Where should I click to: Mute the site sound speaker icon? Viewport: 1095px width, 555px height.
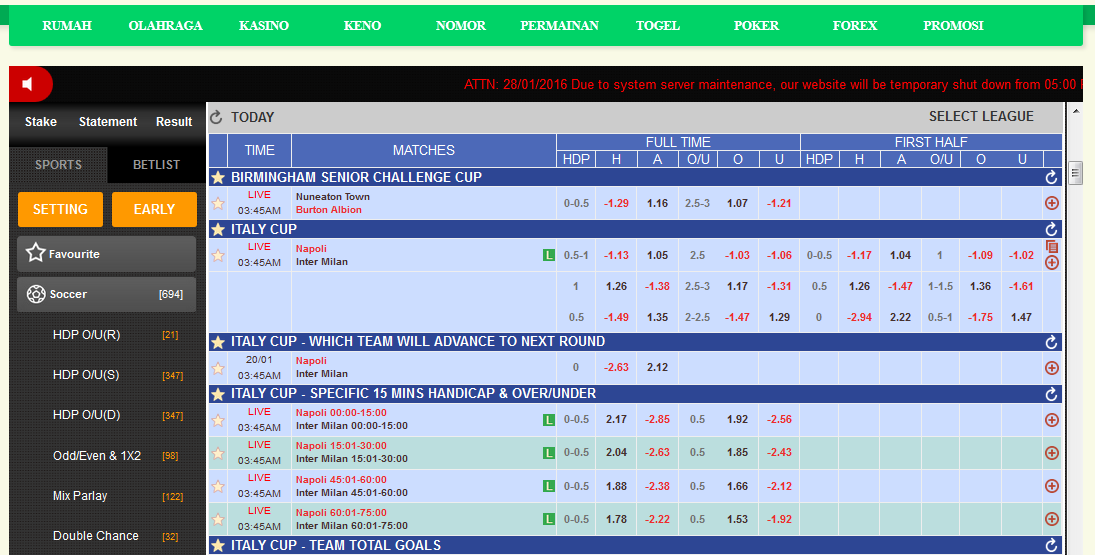tap(28, 84)
